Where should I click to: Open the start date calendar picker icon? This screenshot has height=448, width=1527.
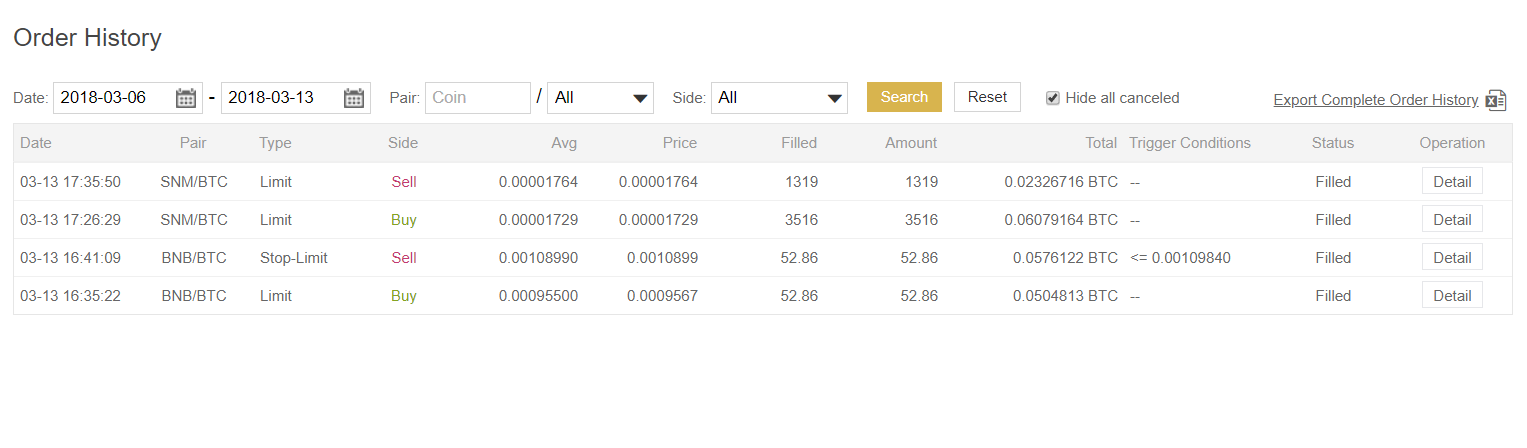(186, 98)
